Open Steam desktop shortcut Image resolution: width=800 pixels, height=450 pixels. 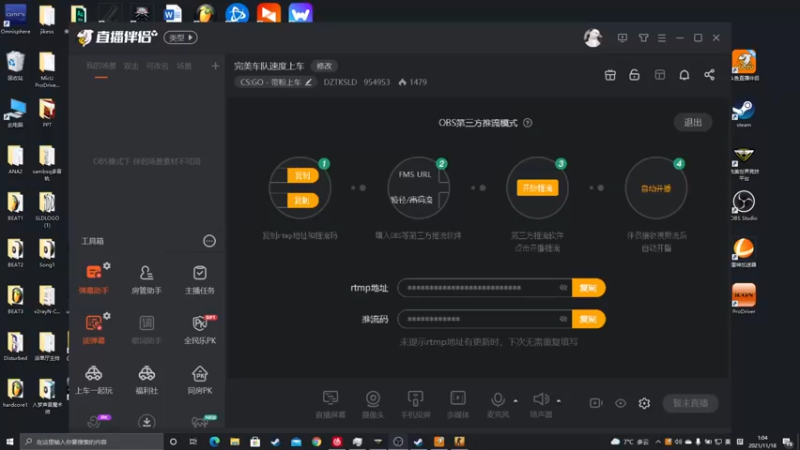coord(743,113)
